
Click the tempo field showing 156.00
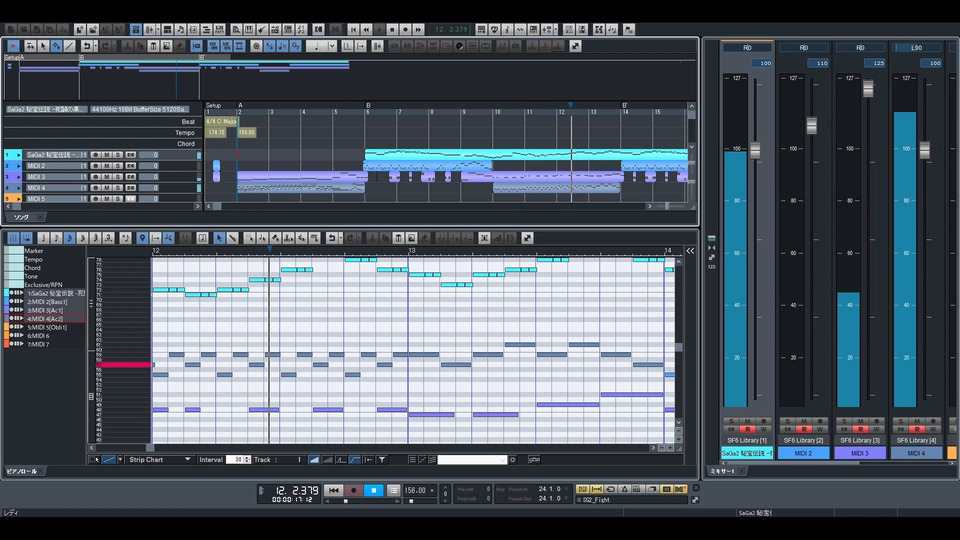[x=414, y=490]
